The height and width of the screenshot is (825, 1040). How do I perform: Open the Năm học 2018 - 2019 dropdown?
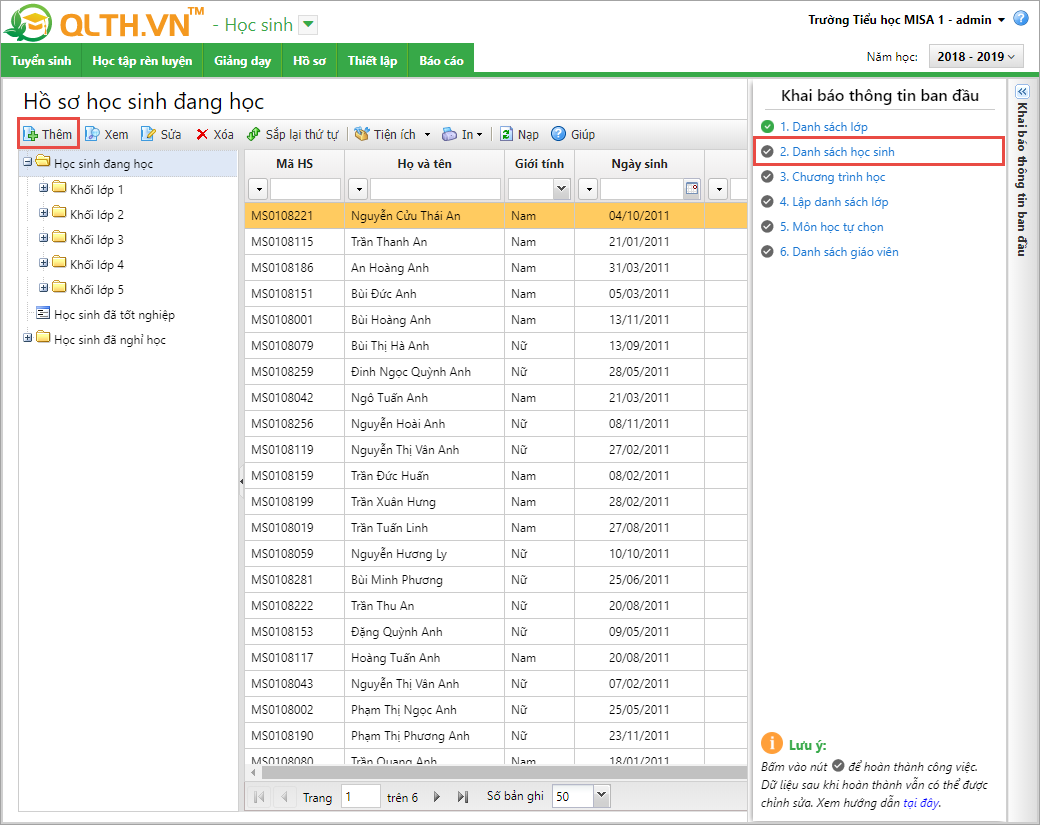[976, 57]
